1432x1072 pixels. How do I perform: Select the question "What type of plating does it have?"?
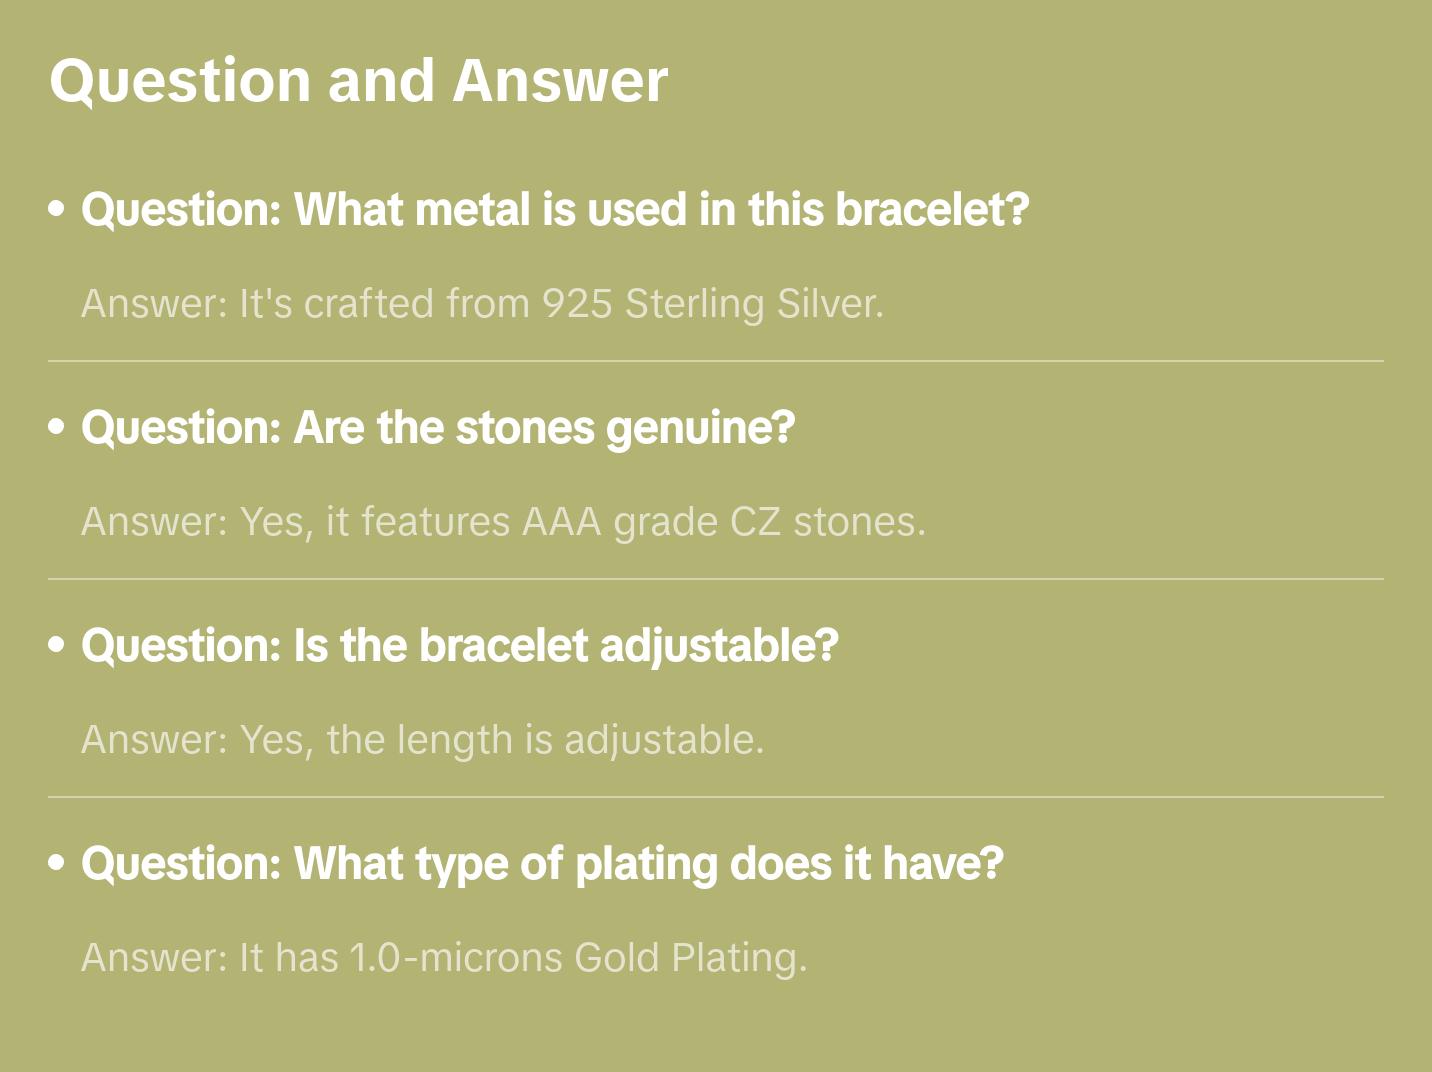[542, 864]
